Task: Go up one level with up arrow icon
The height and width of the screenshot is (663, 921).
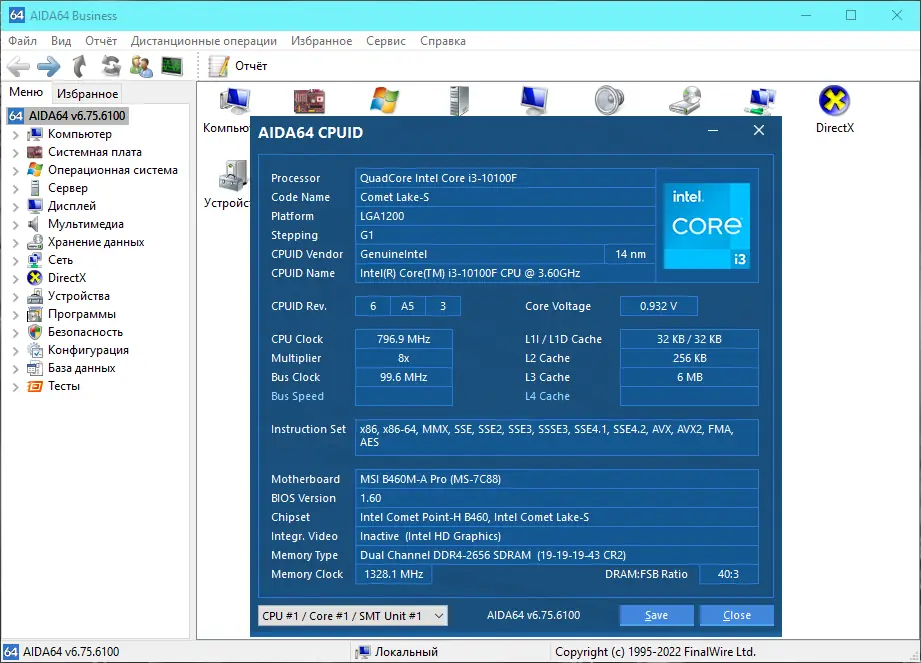Action: 80,66
